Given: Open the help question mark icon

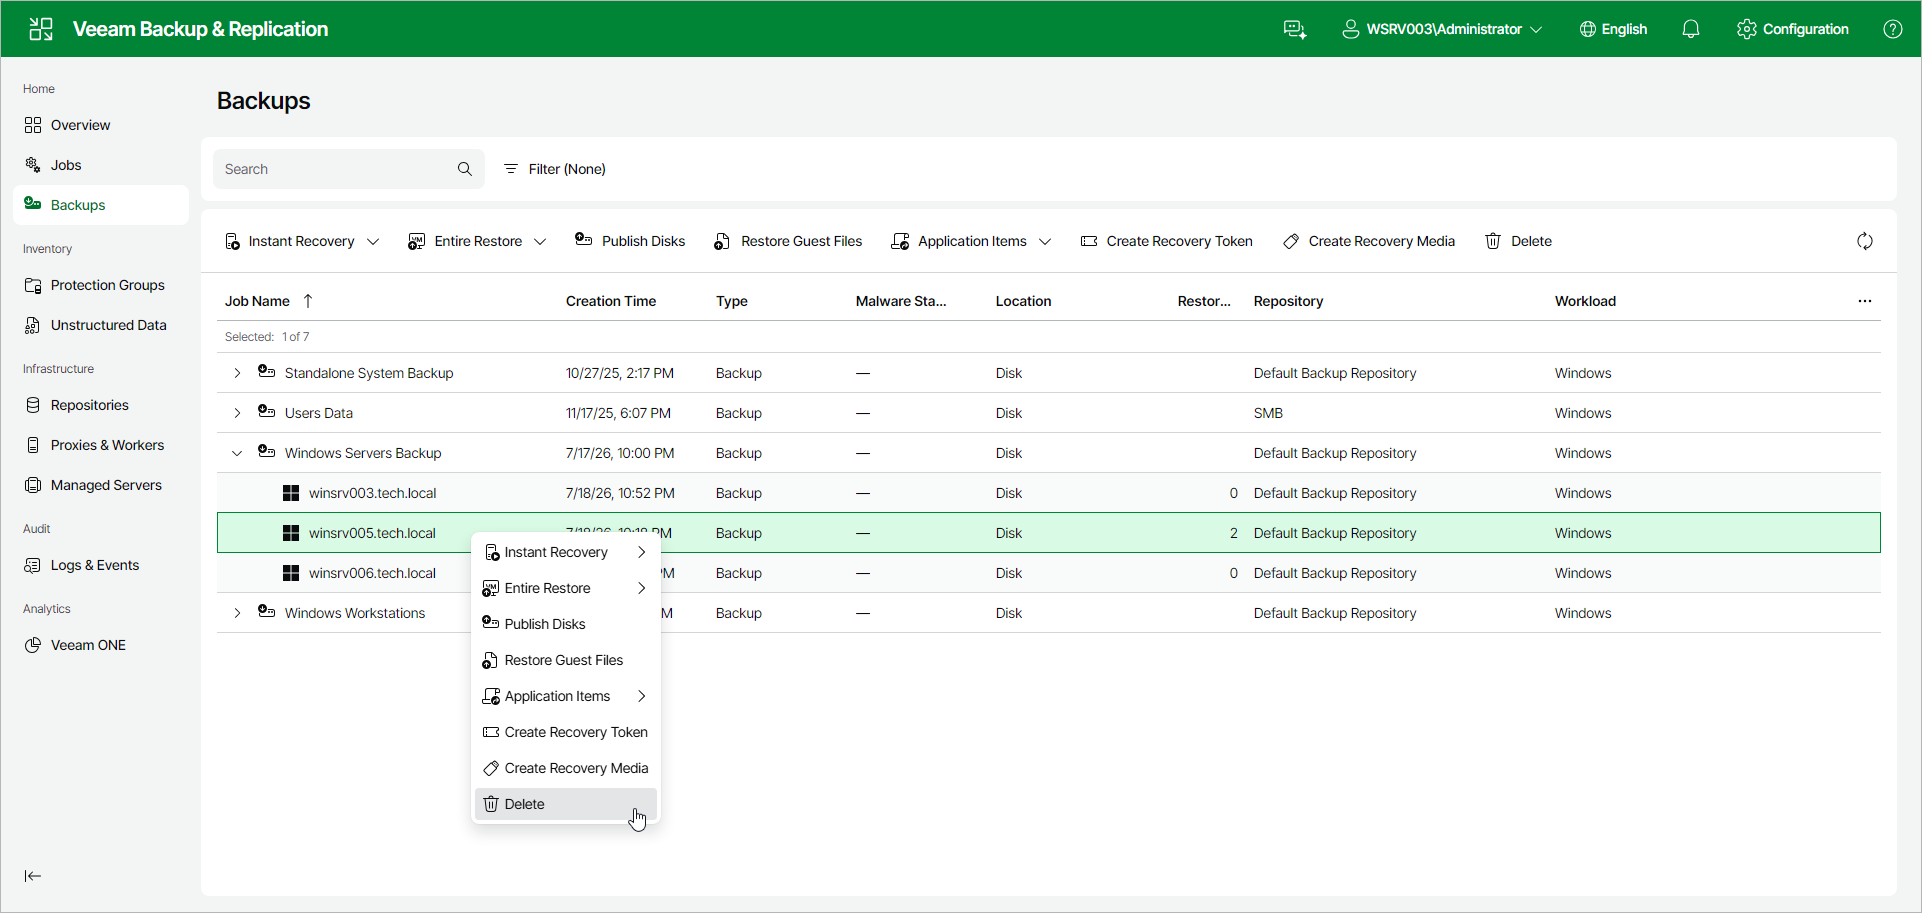Looking at the screenshot, I should (1893, 29).
